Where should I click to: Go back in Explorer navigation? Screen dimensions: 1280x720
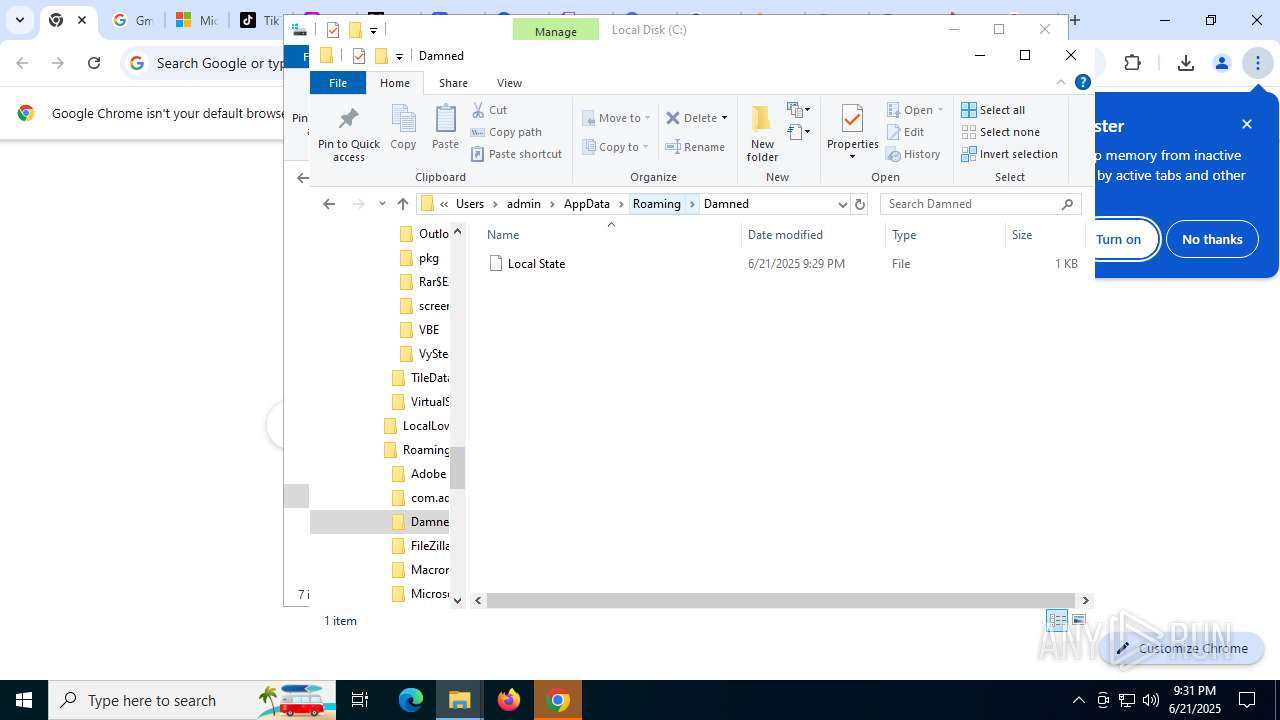[329, 204]
